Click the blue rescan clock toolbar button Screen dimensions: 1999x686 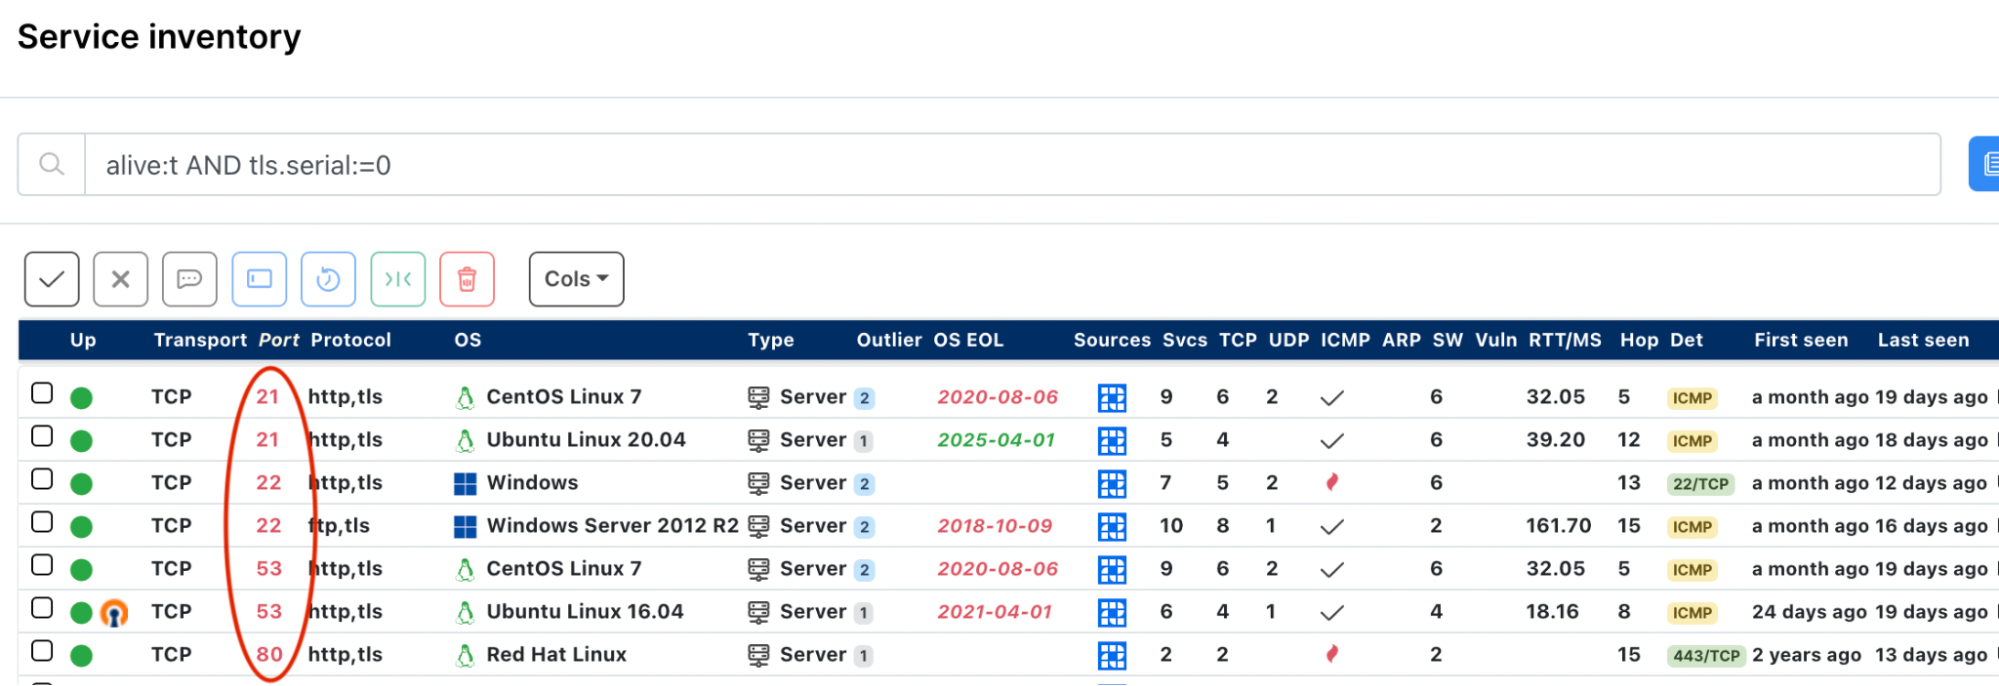pos(329,279)
